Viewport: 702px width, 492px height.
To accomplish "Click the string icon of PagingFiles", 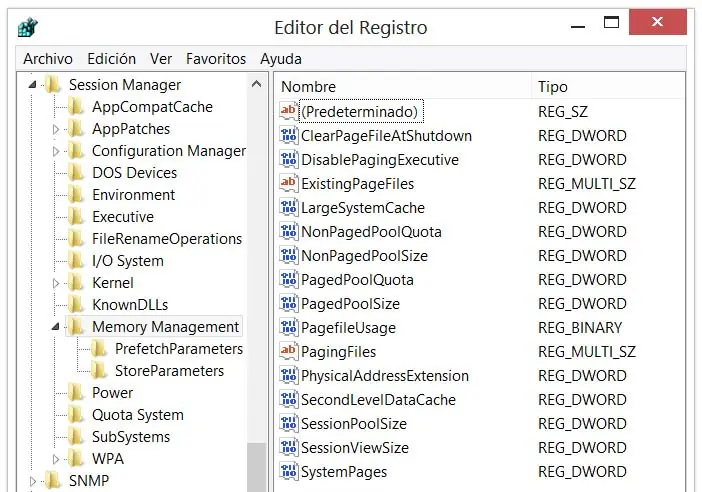I will [x=289, y=351].
